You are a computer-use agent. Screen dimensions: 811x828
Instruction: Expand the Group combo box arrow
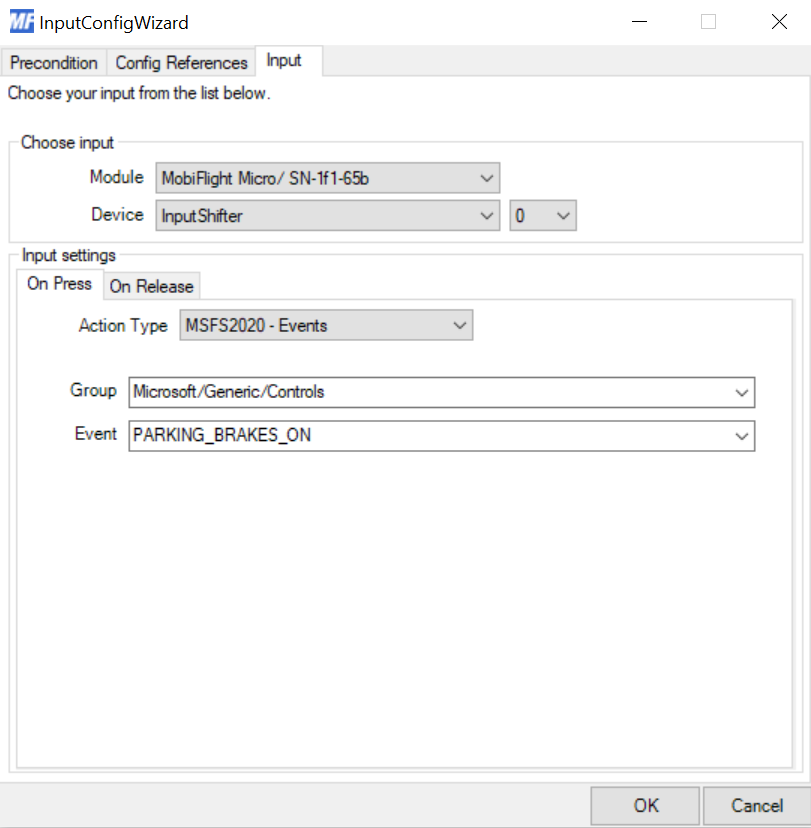pyautogui.click(x=742, y=392)
